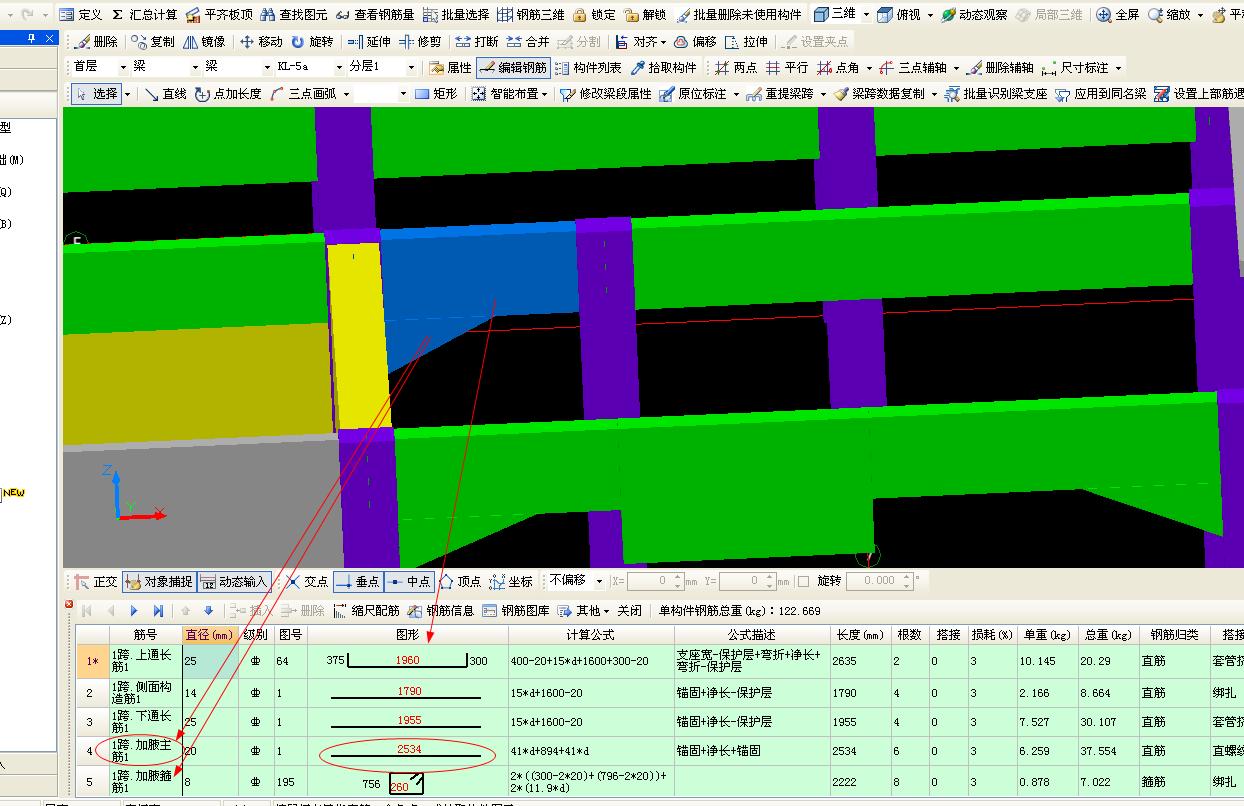Click the 镜像 mirror tool
This screenshot has height=806, width=1244.
(x=203, y=42)
